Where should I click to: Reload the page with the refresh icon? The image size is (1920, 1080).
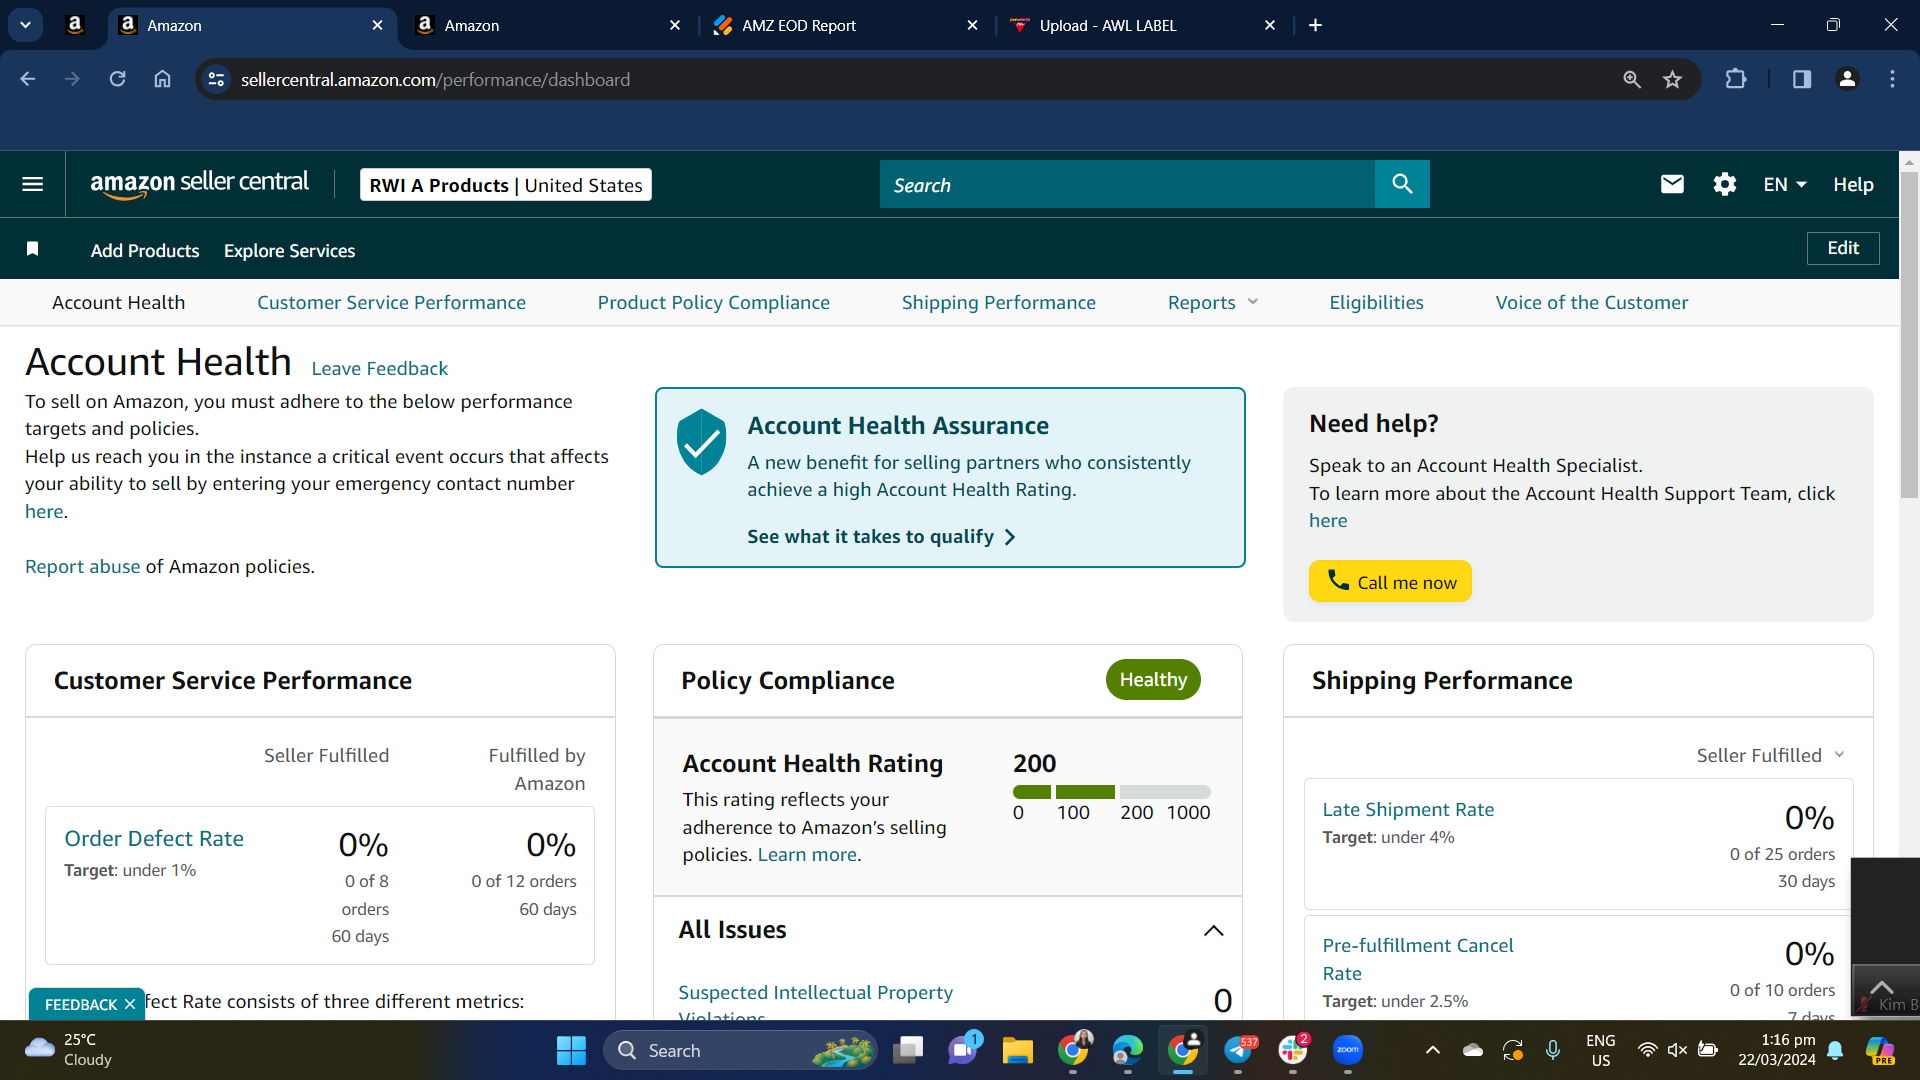(x=117, y=79)
